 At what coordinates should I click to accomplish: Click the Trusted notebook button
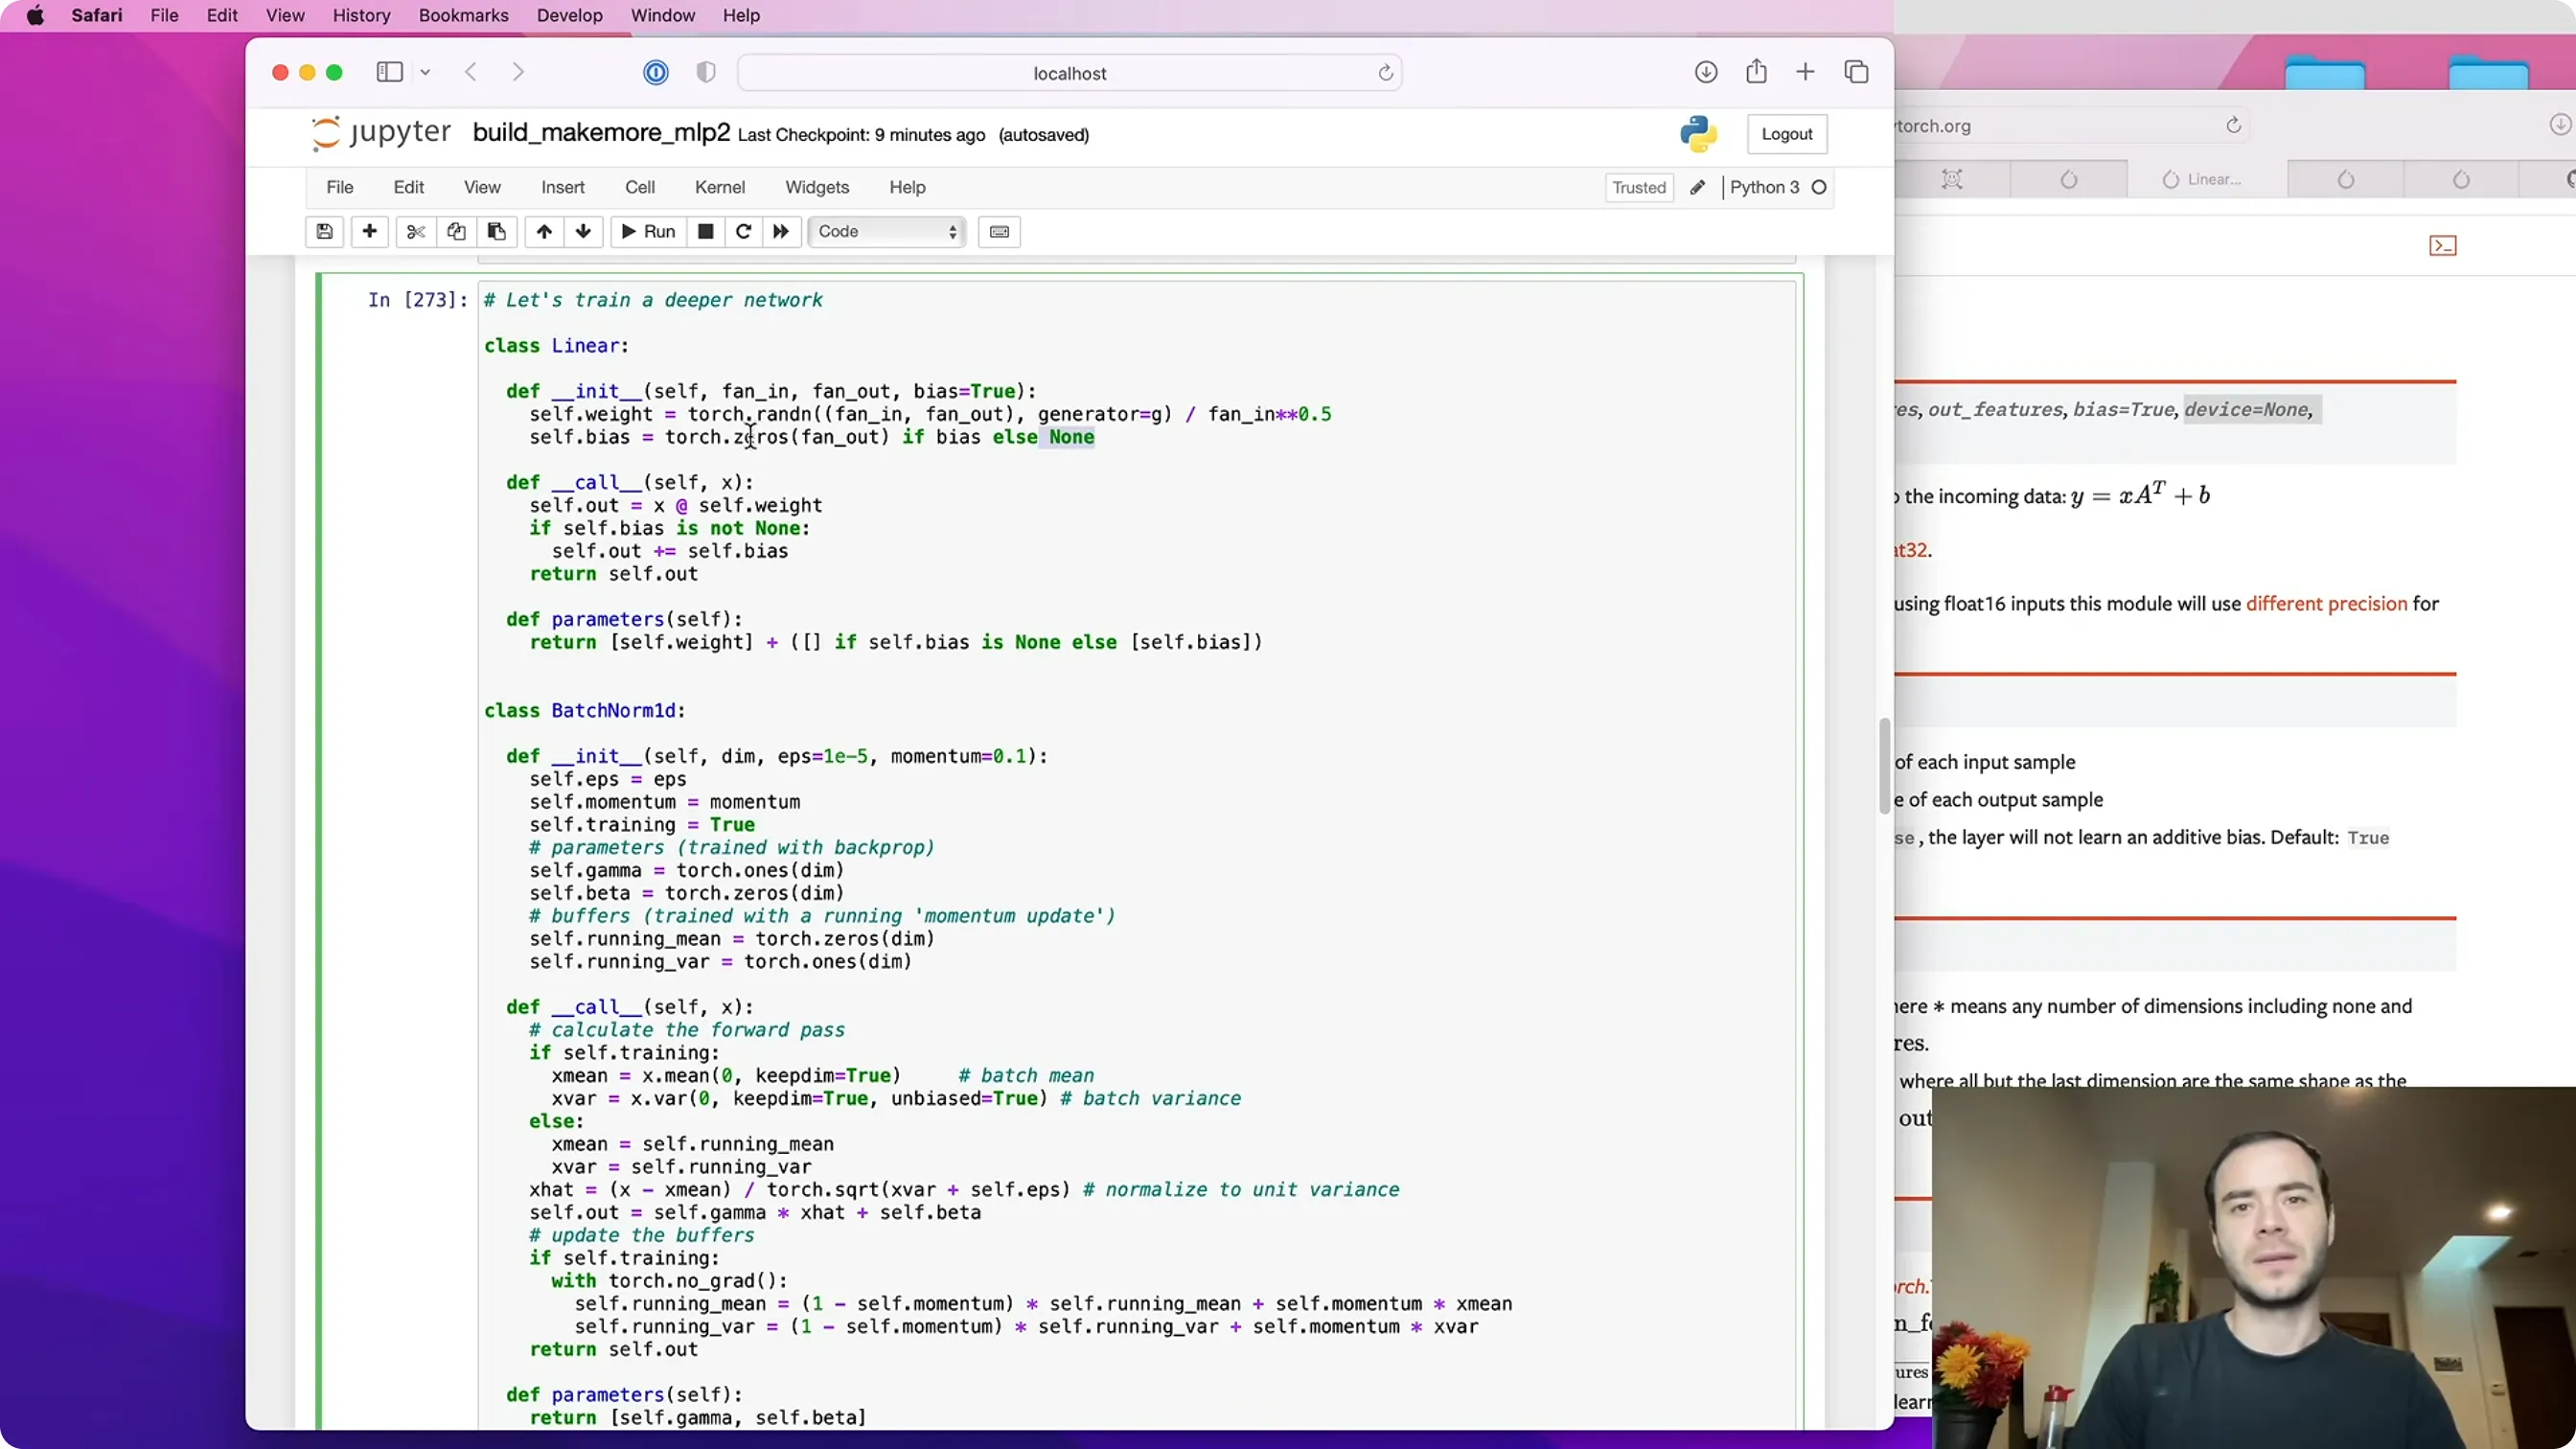[x=1639, y=188]
